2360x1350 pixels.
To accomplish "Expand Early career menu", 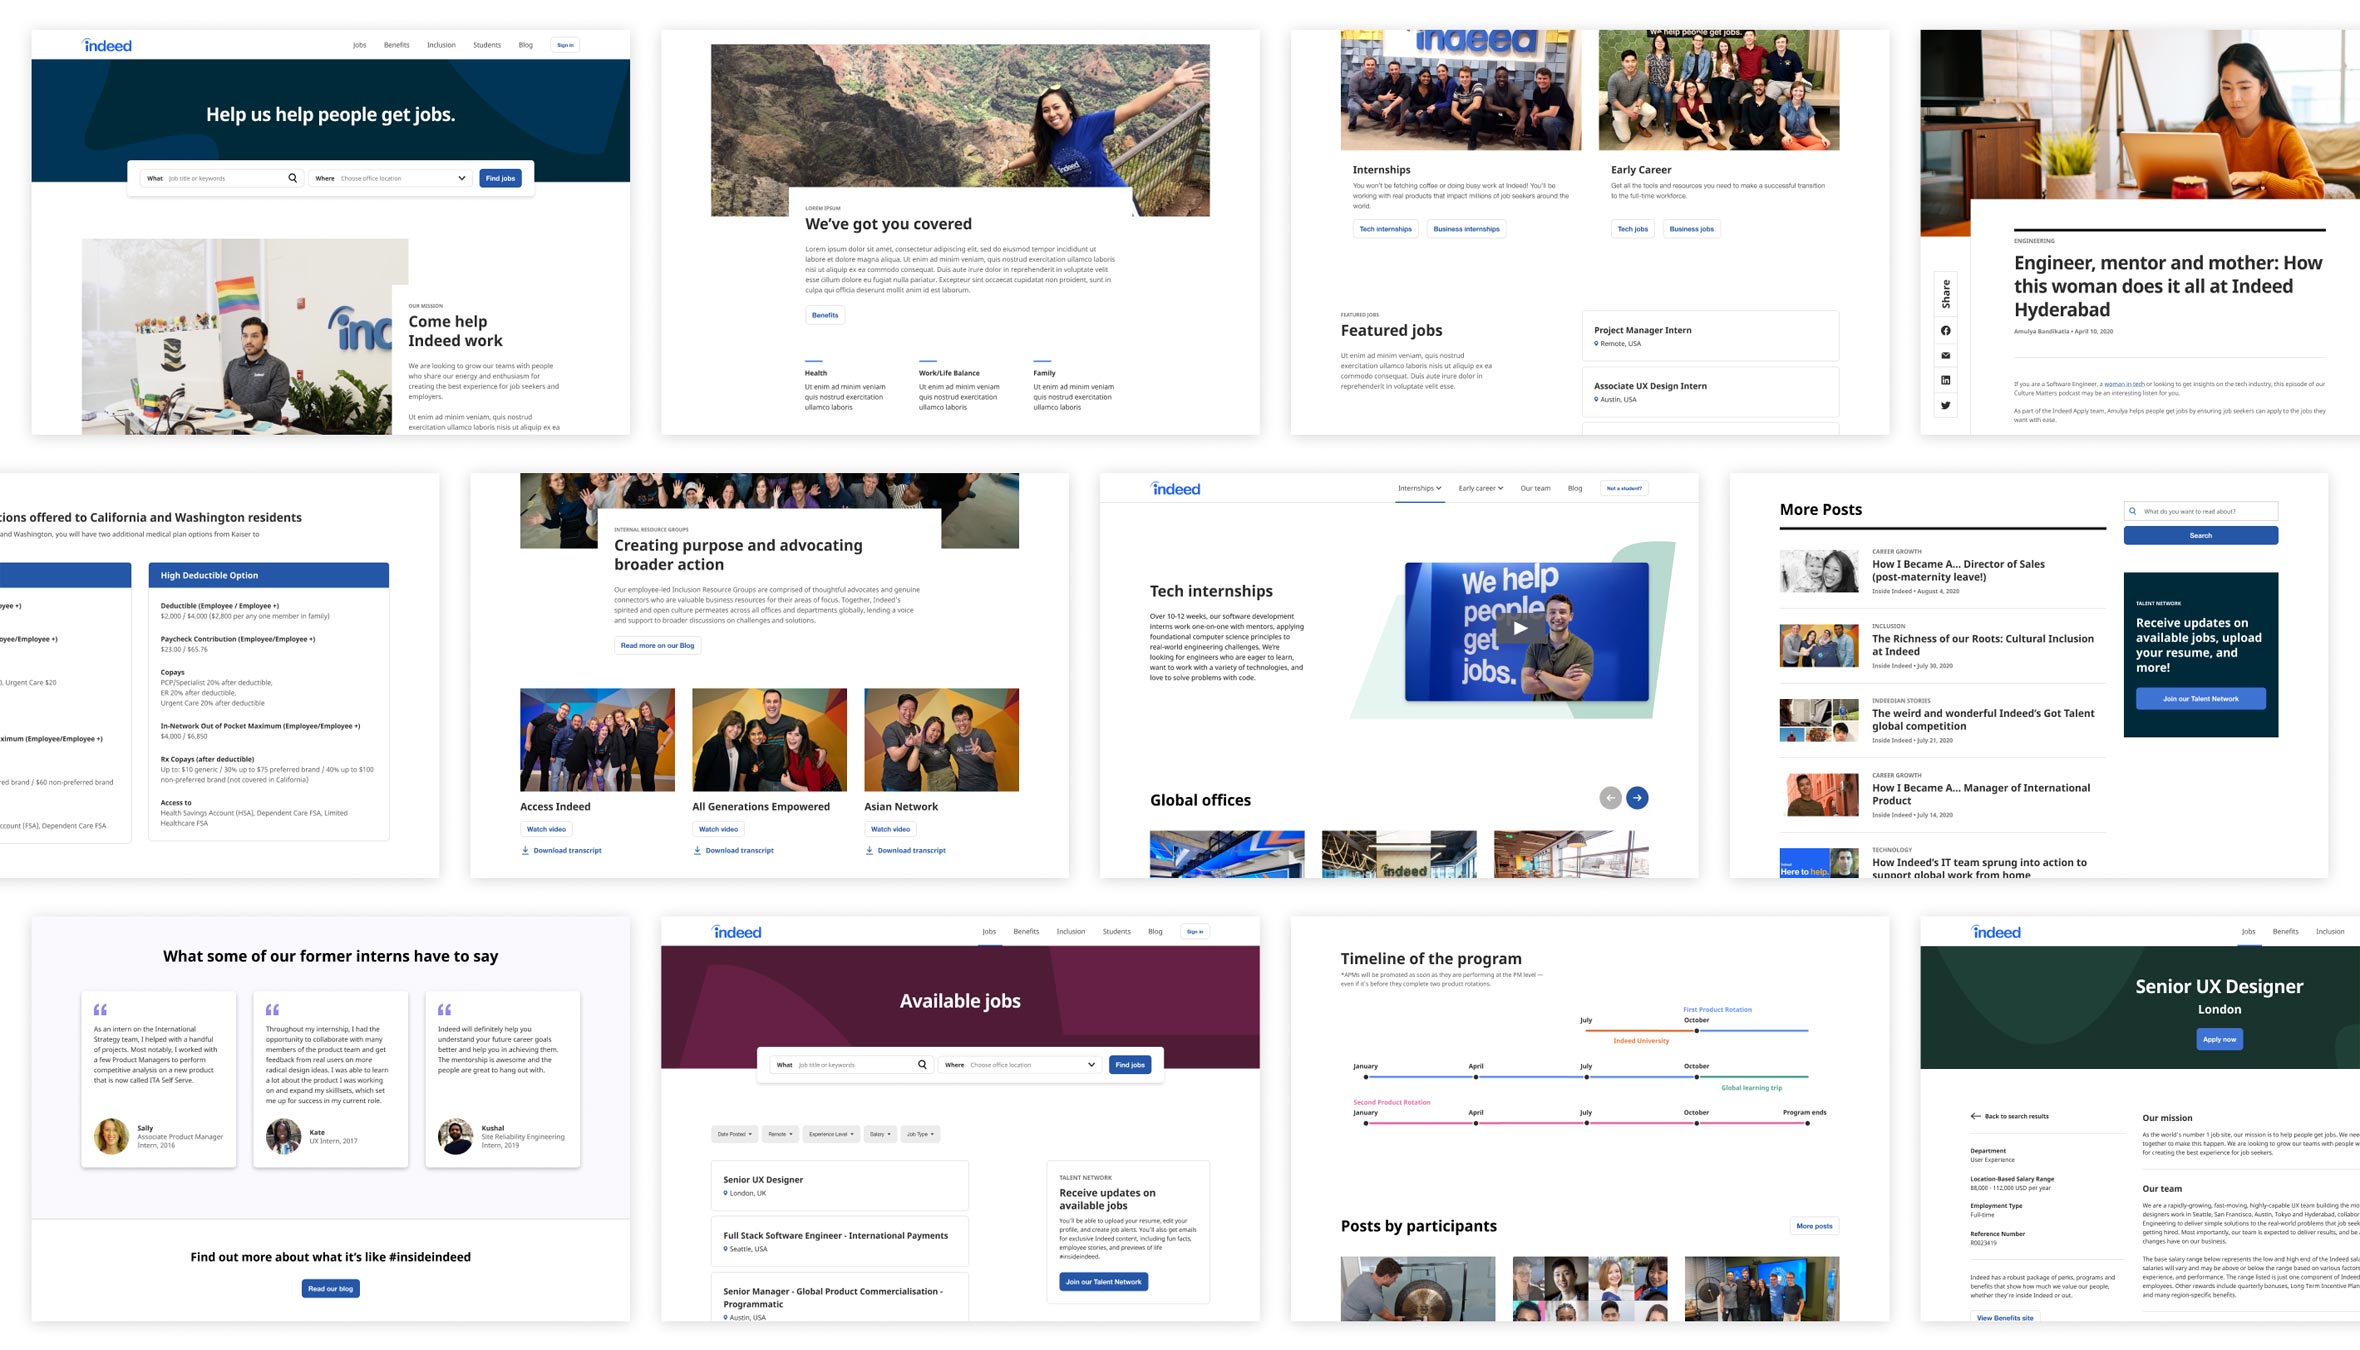I will 1480,488.
